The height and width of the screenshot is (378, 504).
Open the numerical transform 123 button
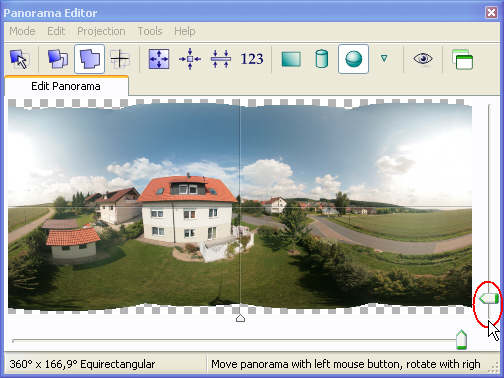point(252,59)
